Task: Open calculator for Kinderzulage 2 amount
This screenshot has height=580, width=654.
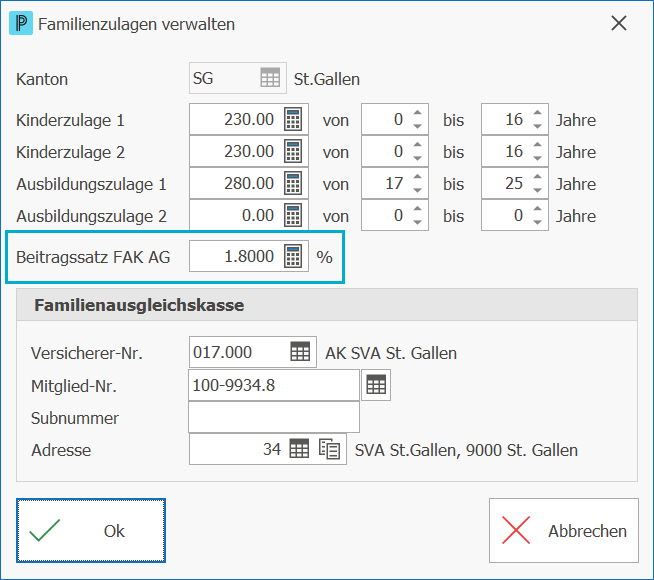Action: (293, 151)
